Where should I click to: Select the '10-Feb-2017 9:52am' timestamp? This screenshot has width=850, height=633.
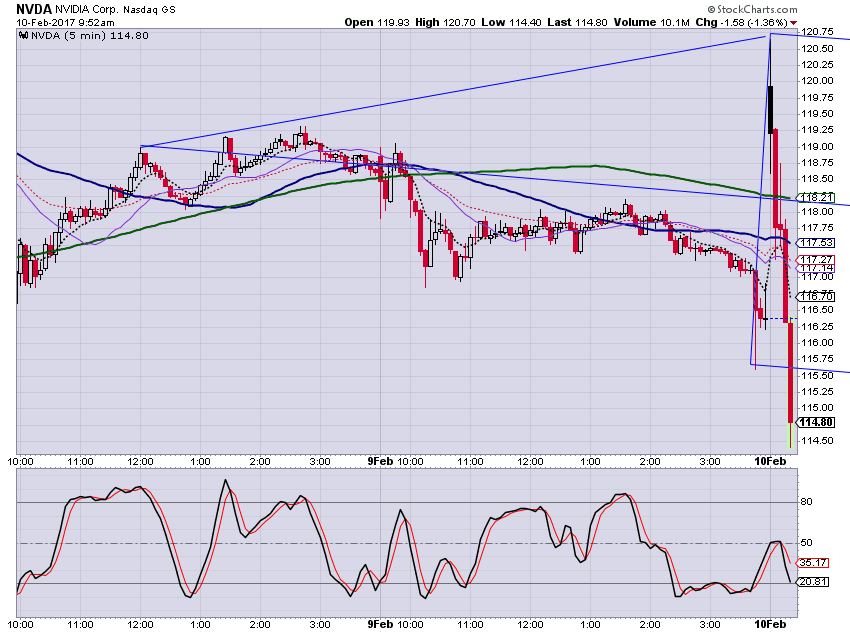coord(66,23)
